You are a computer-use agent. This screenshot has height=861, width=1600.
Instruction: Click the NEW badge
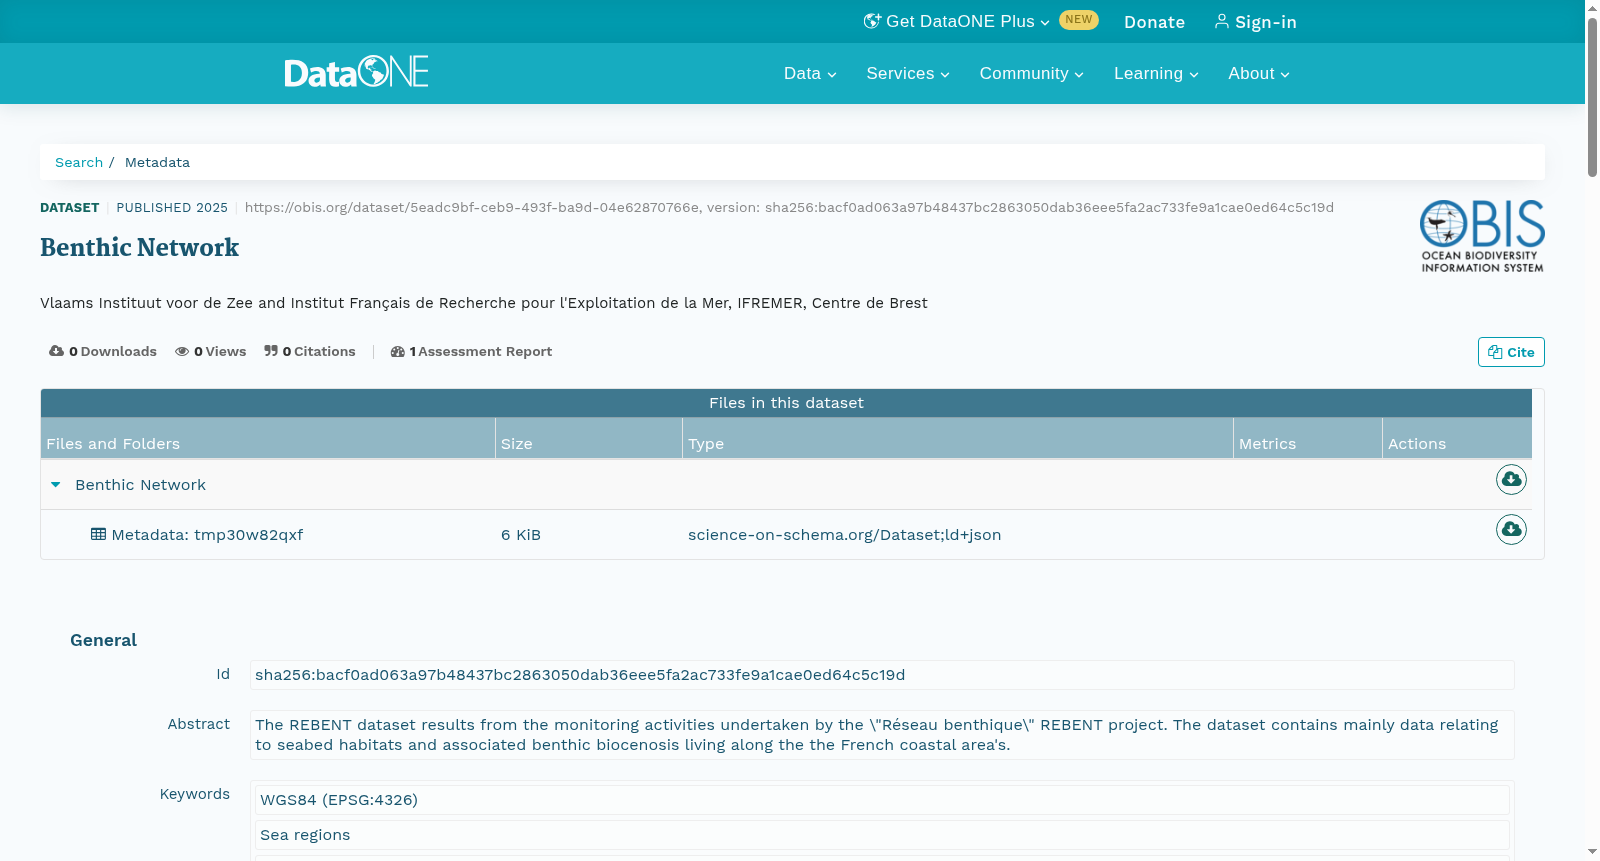tap(1078, 20)
